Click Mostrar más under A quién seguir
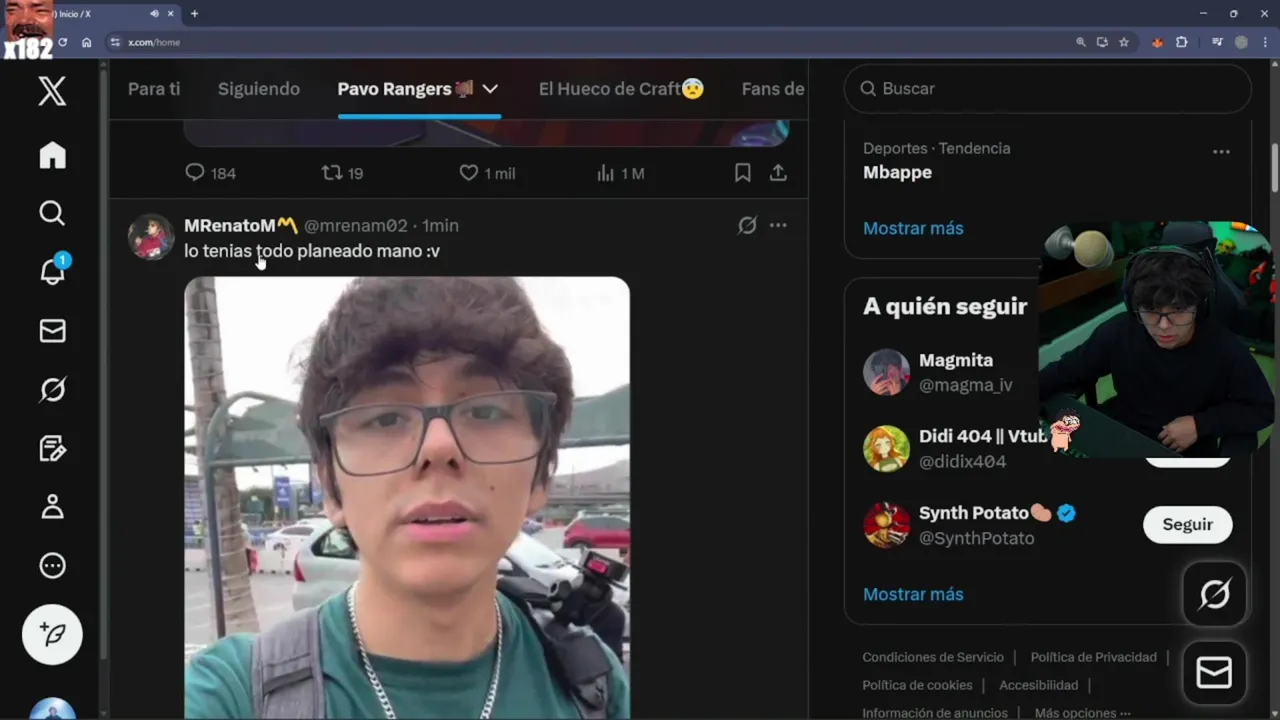Viewport: 1280px width, 720px height. 913,594
